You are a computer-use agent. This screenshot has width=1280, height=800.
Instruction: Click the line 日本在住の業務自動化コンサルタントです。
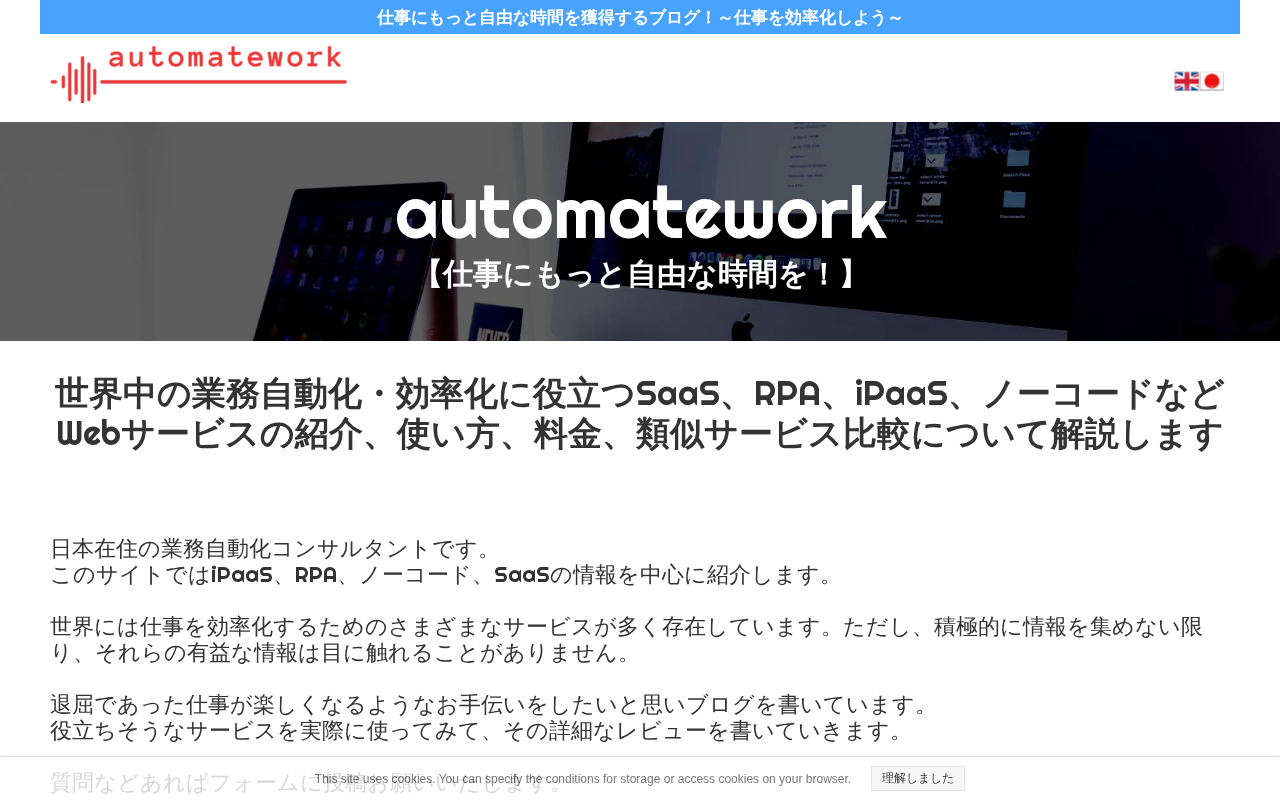(x=274, y=549)
